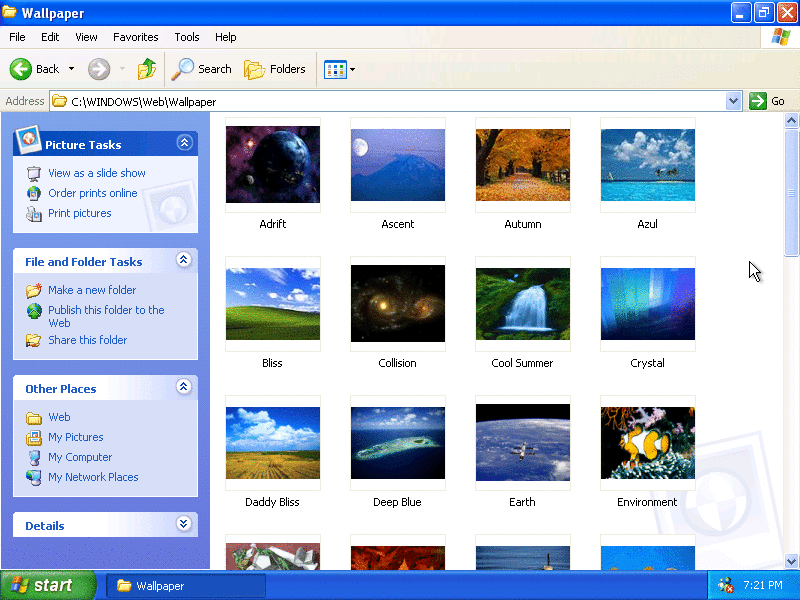Image resolution: width=800 pixels, height=600 pixels.
Task: Click Publish this folder to the Web
Action: click(x=106, y=316)
